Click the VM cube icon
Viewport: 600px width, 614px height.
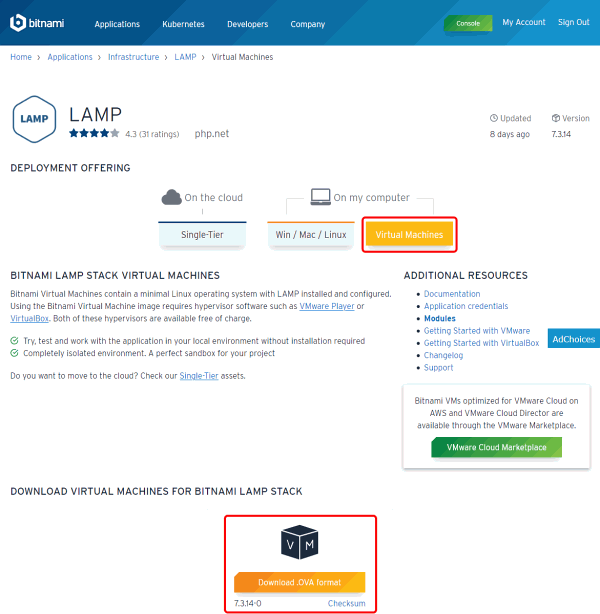coord(300,542)
